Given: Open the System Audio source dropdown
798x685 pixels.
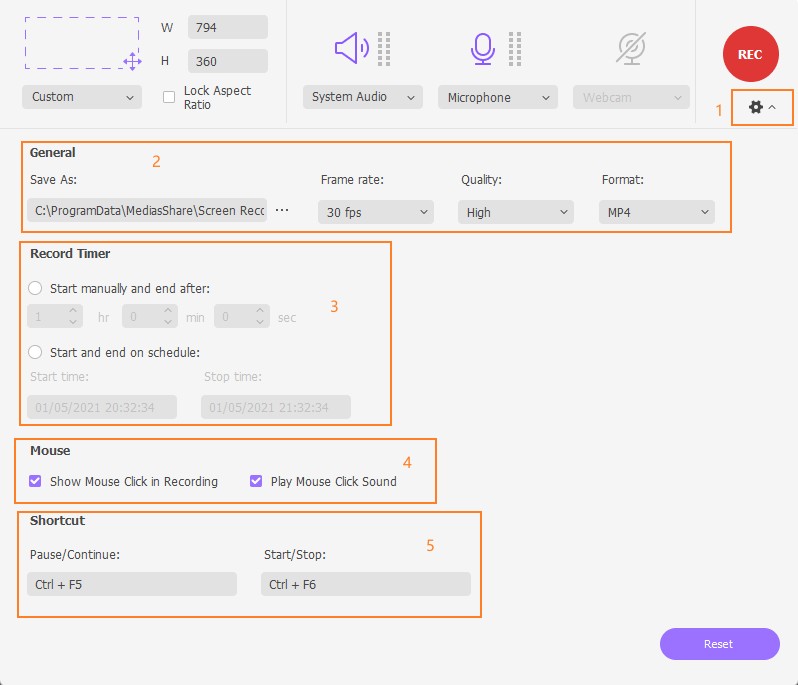Looking at the screenshot, I should (360, 97).
